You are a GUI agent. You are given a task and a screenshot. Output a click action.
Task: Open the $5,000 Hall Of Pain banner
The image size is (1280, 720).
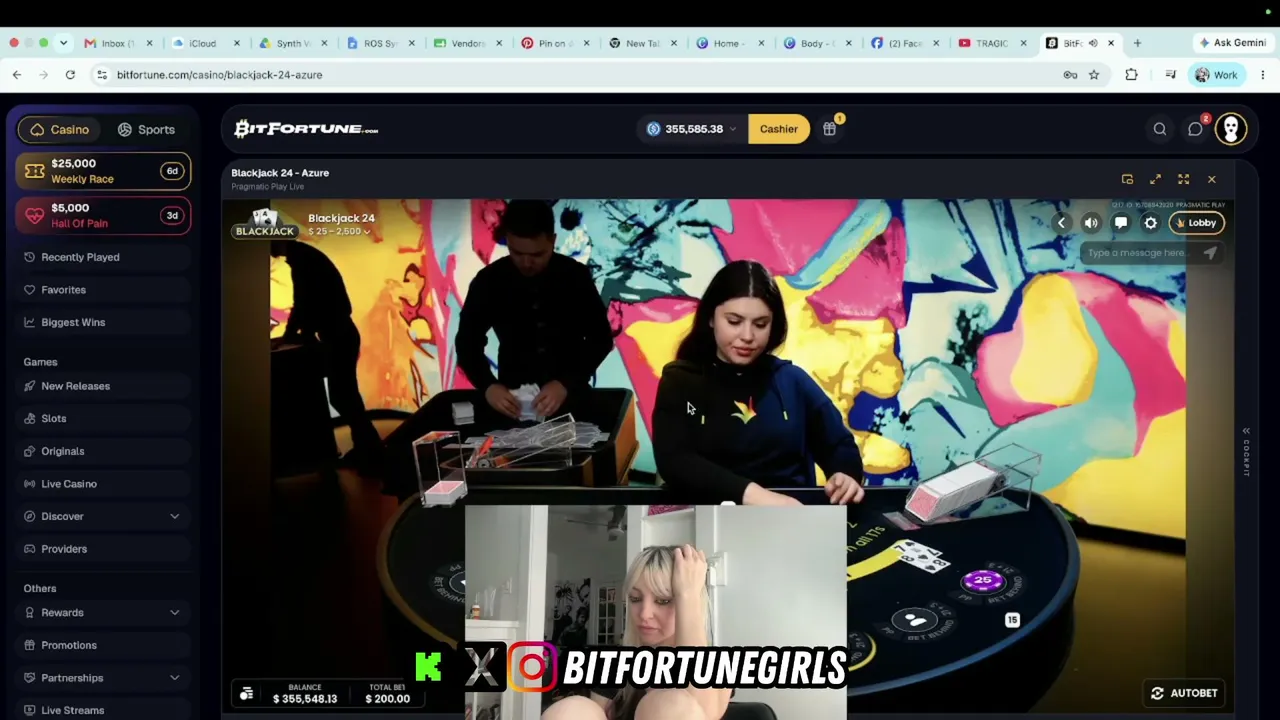coord(104,215)
